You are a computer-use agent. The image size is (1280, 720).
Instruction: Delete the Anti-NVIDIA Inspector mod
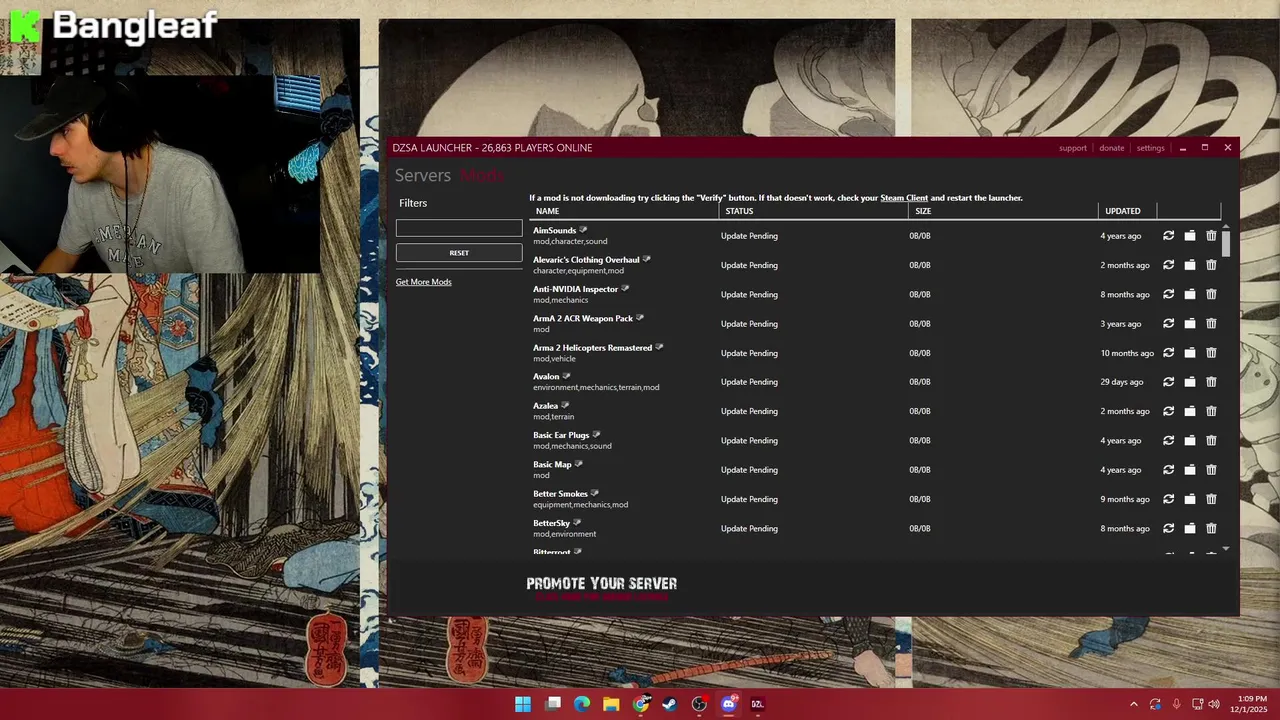(1211, 295)
